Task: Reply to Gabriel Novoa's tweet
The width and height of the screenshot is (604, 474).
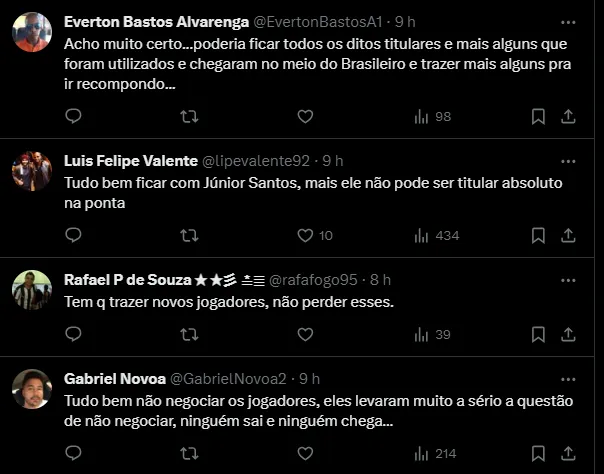Action: pyautogui.click(x=73, y=453)
